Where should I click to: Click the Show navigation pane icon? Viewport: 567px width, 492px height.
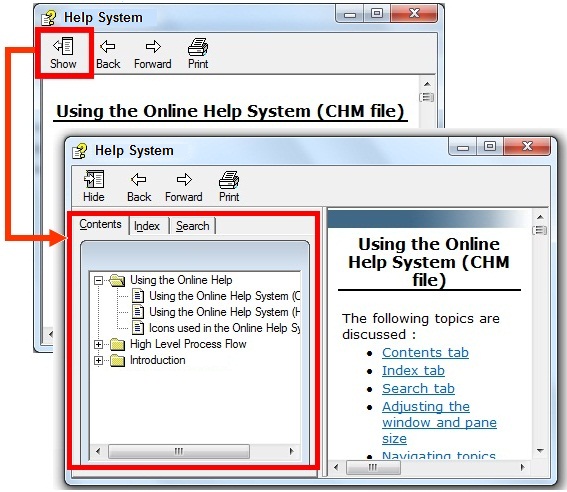(x=64, y=46)
